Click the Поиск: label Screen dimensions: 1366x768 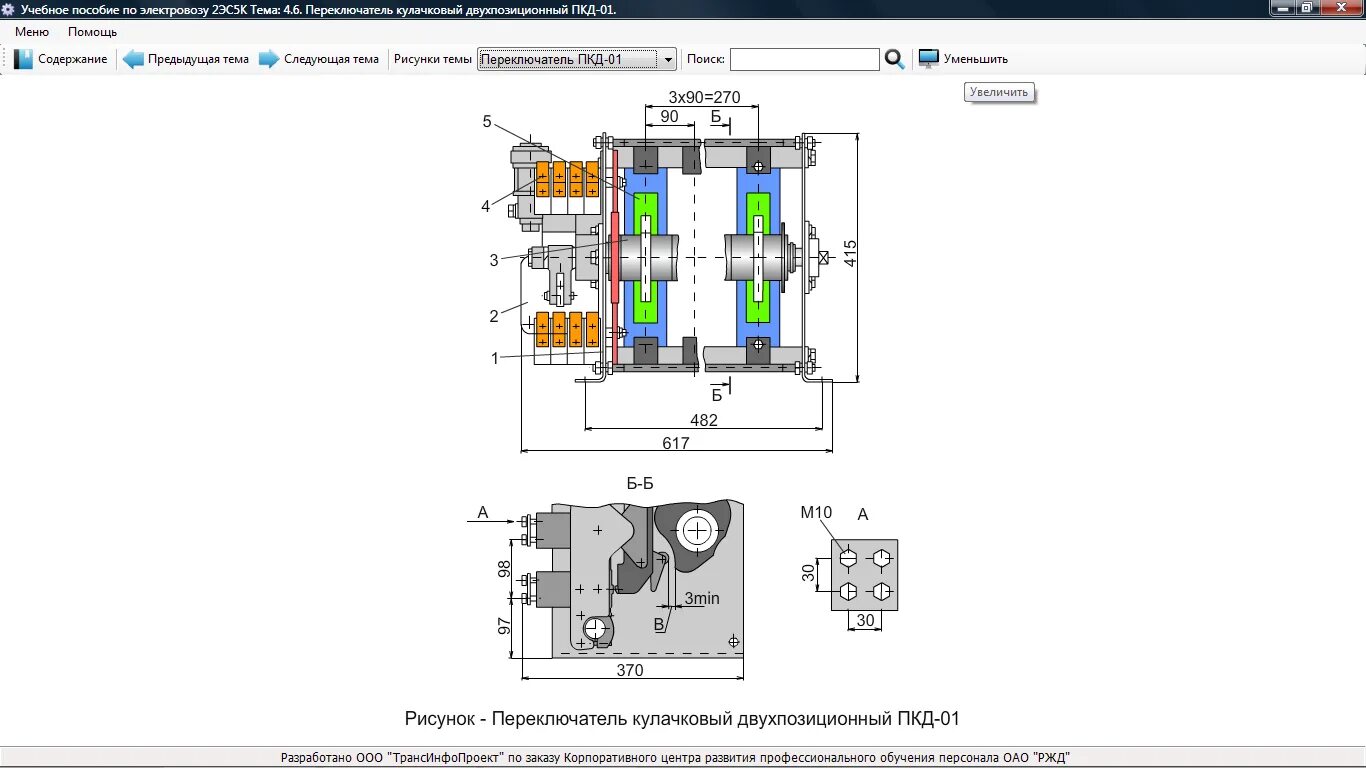(706, 59)
